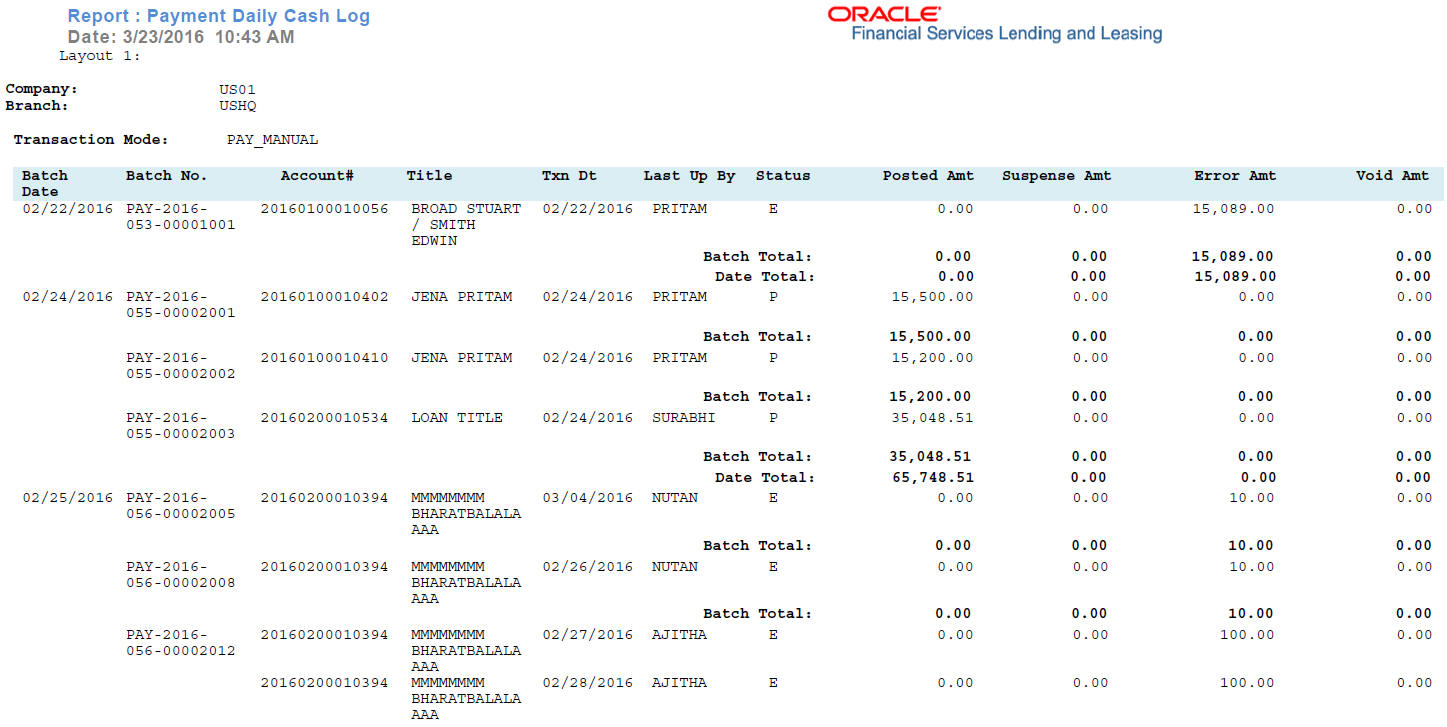1447x727 pixels.
Task: Click the transaction date 02/28/2016
Action: tap(588, 683)
